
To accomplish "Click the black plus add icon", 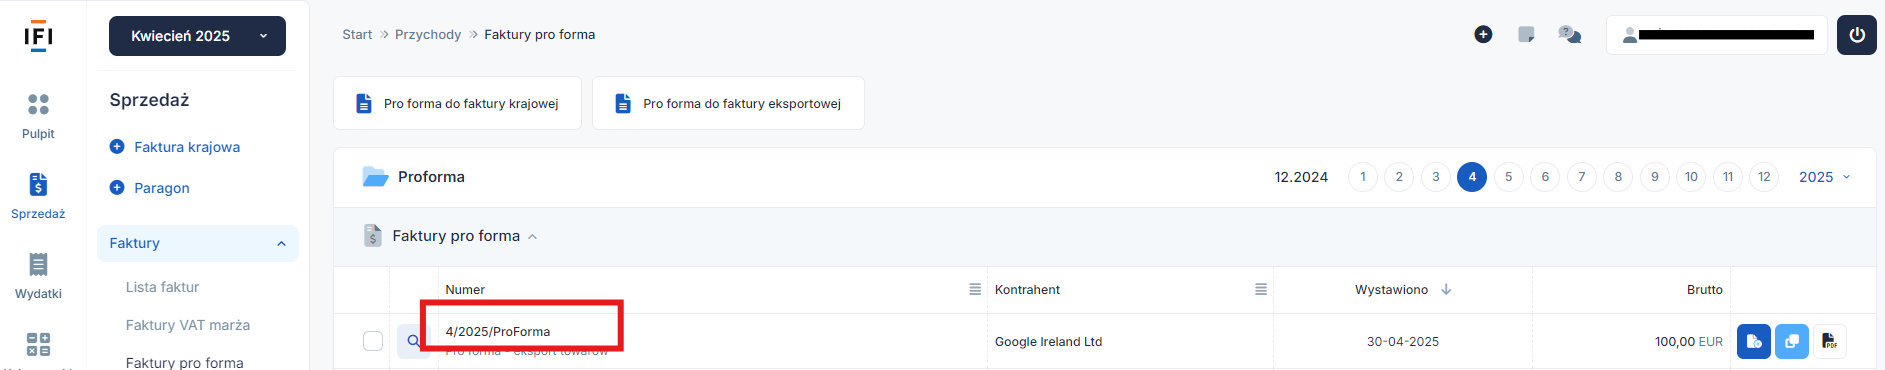I will 1483,35.
